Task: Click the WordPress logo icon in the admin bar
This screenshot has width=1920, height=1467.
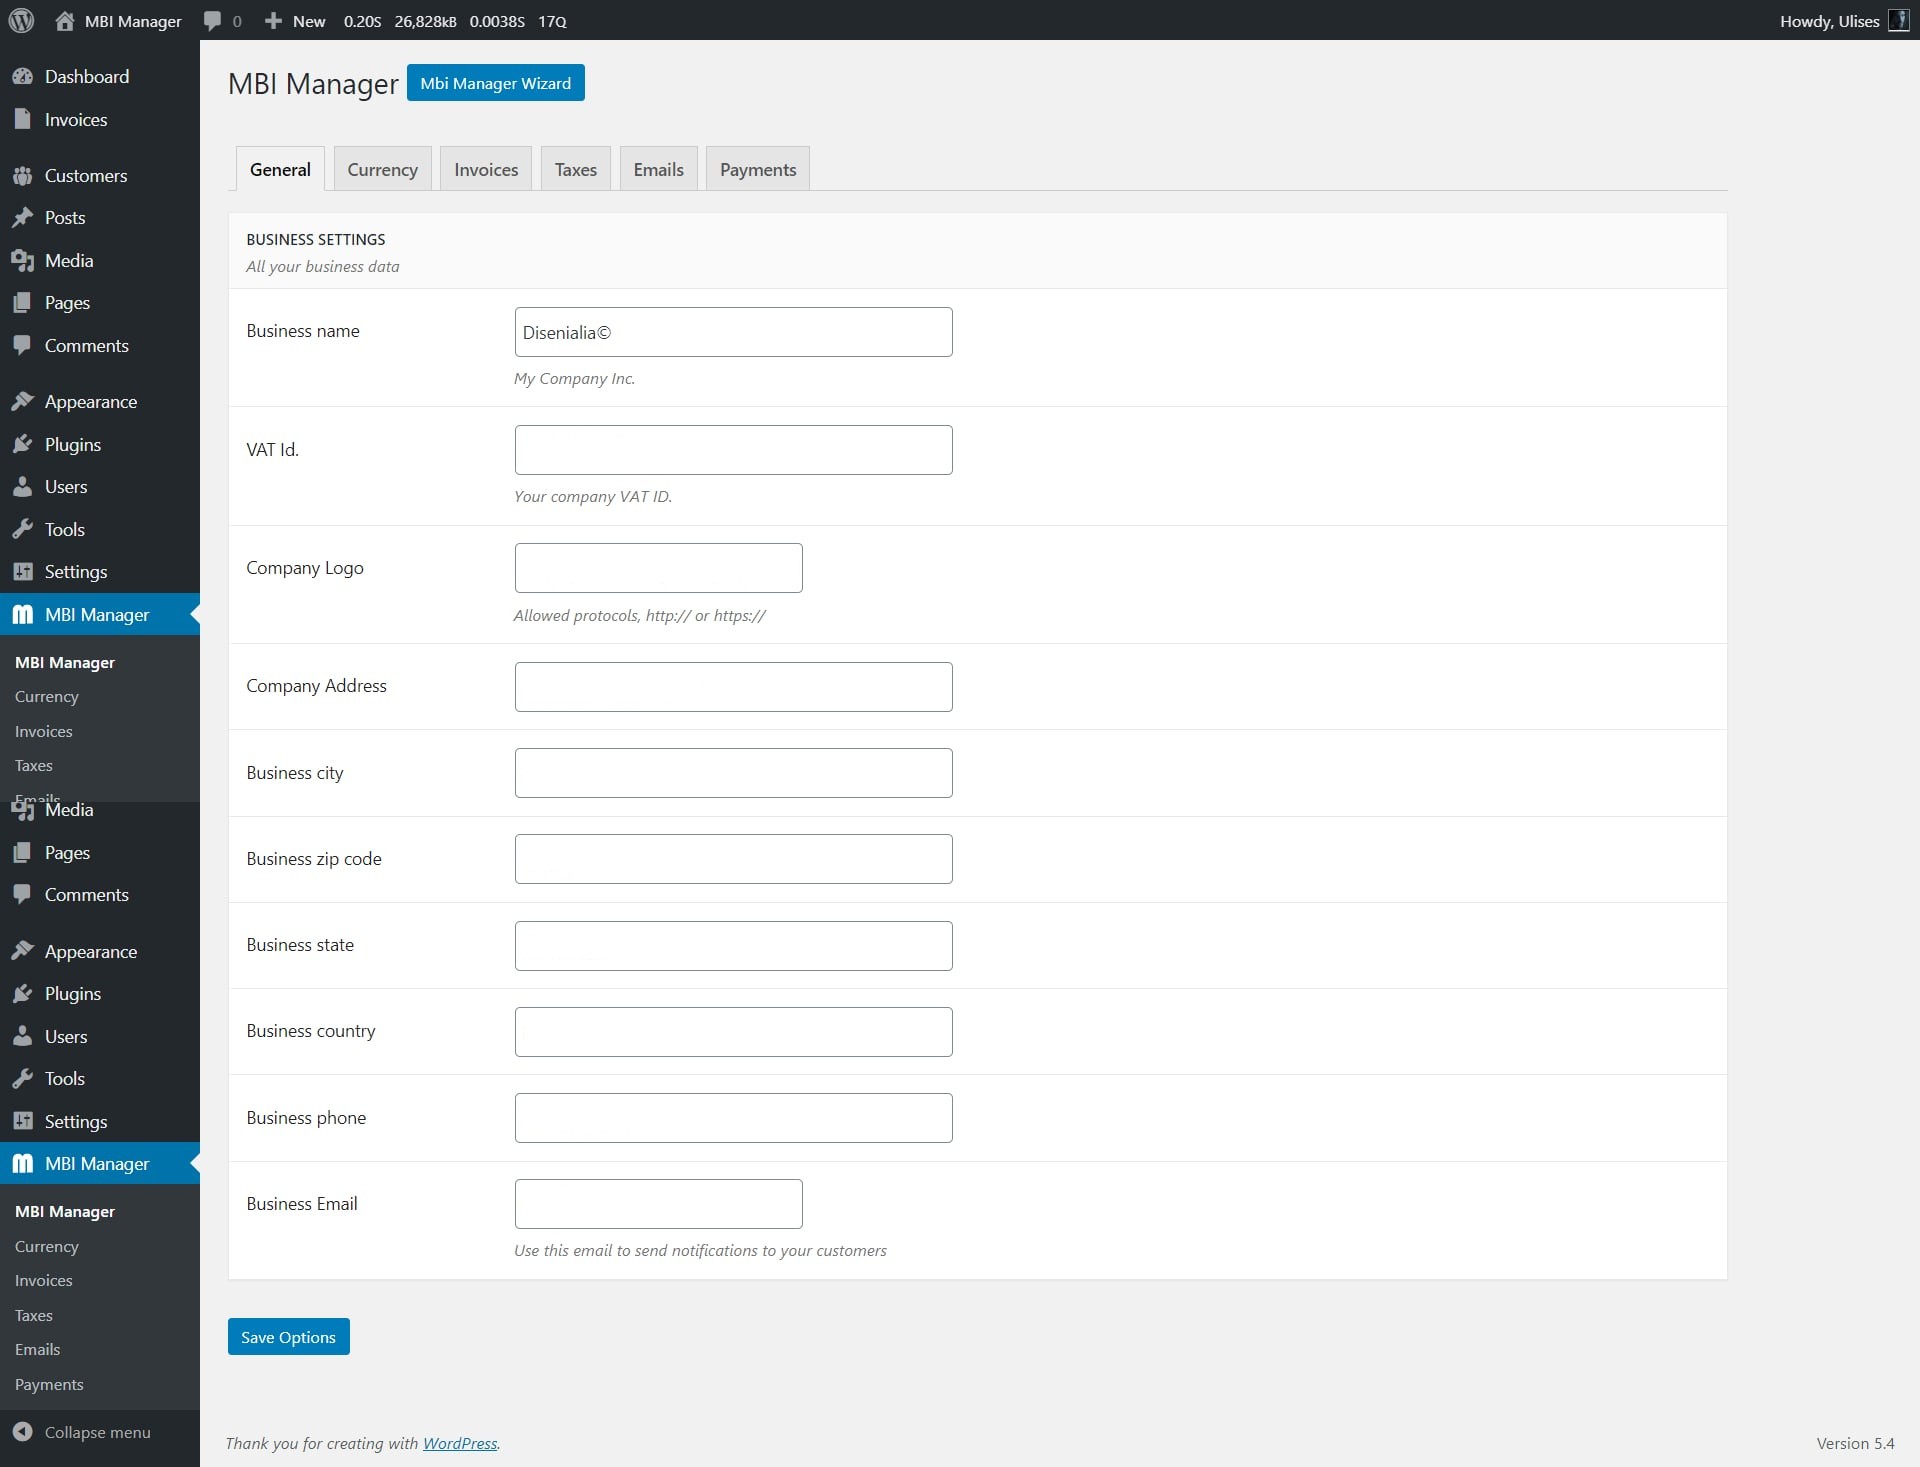Action: coord(22,20)
